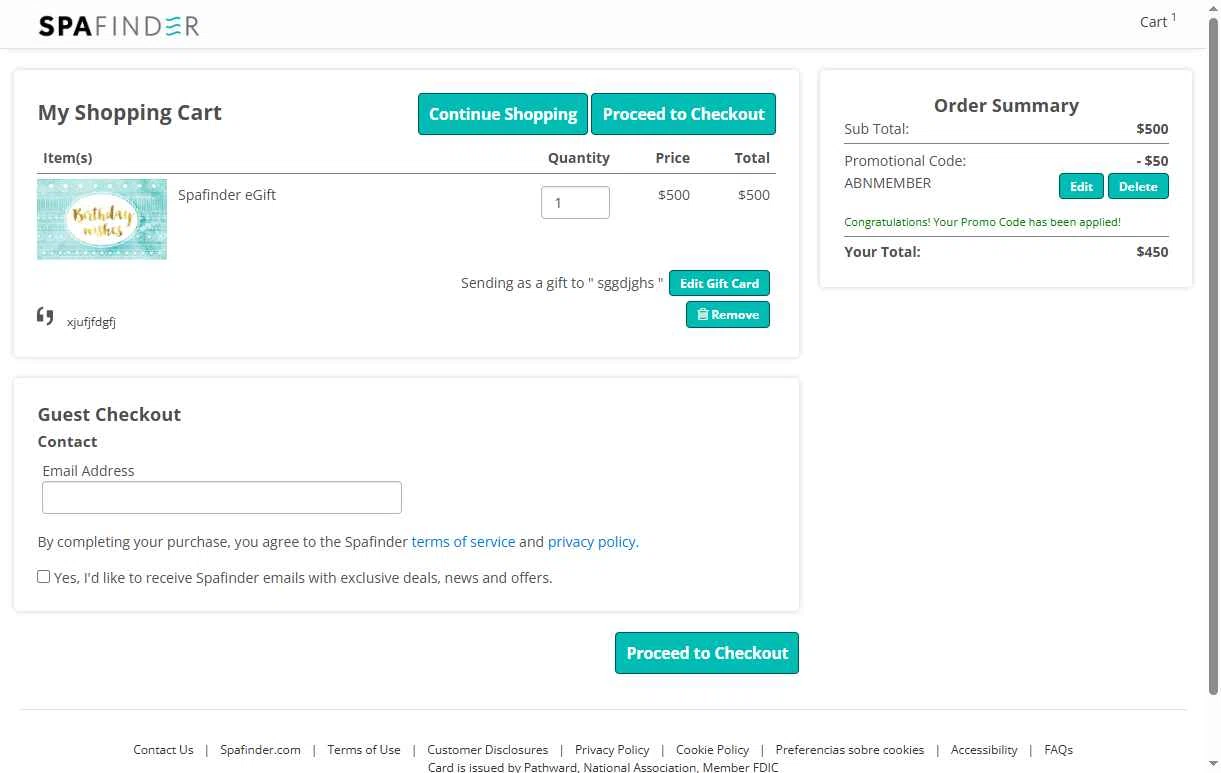1221x773 pixels.
Task: Click the Birthday wishes gift card thumbnail
Action: pos(102,219)
